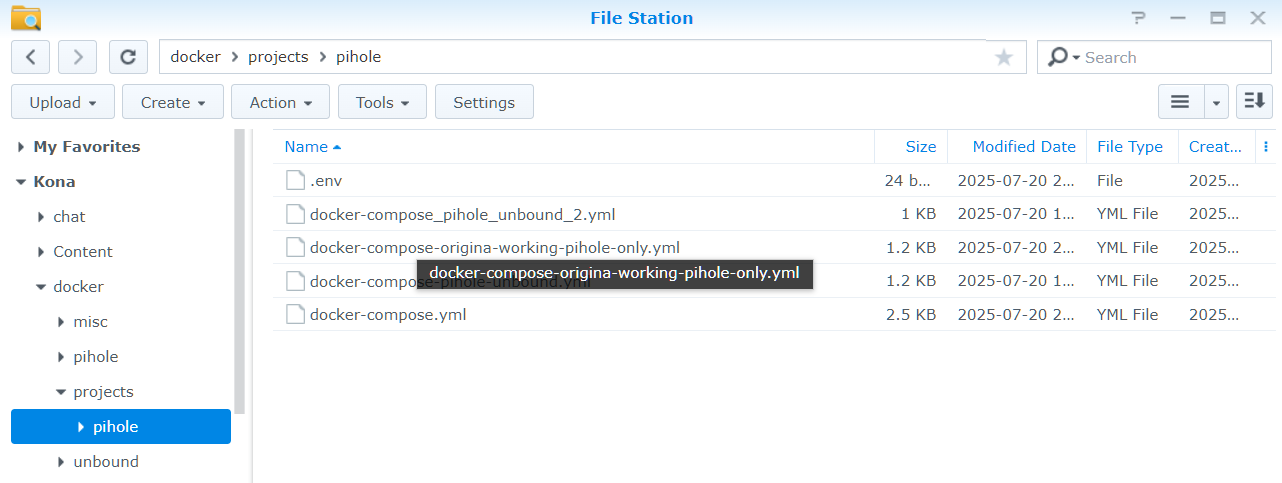Click the projects breadcrumb in path

pyautogui.click(x=278, y=57)
